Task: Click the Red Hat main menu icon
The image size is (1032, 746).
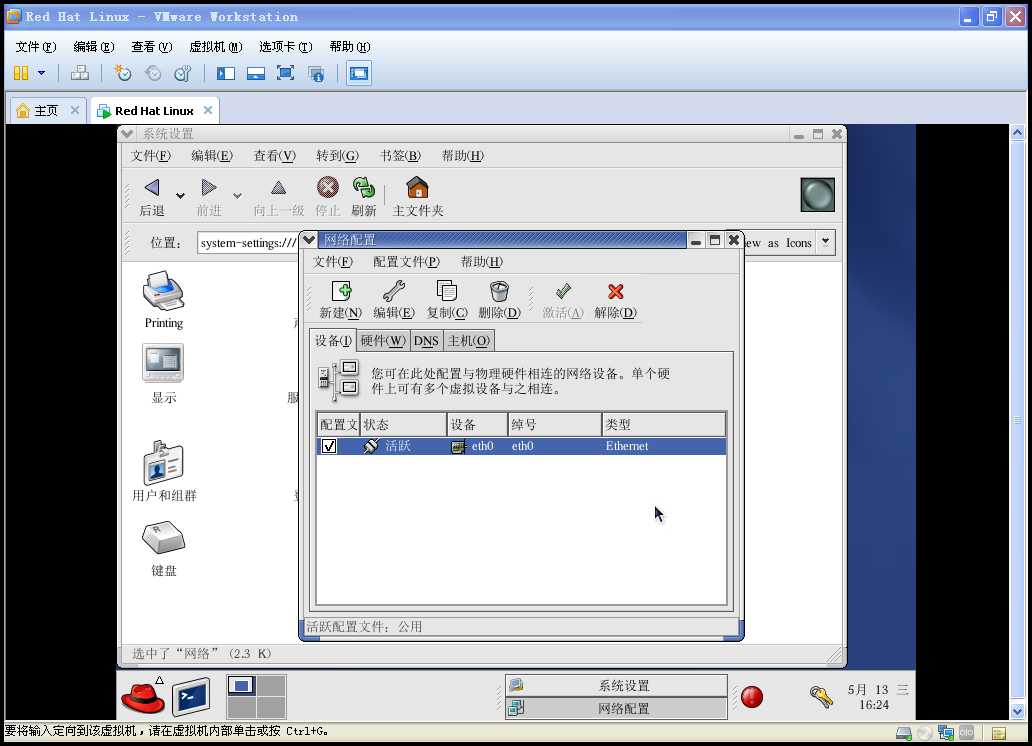Action: click(x=142, y=697)
